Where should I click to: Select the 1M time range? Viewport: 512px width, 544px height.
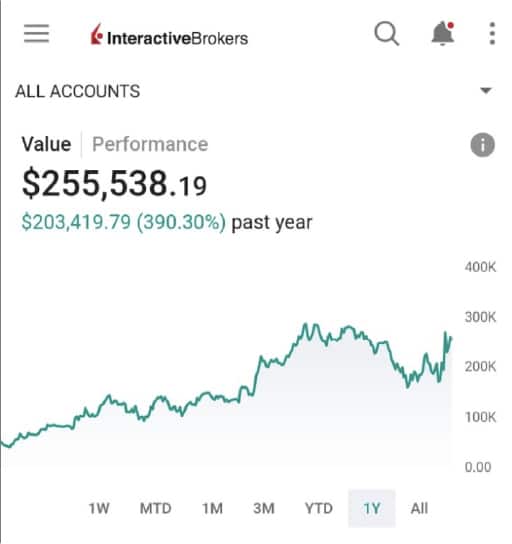tap(212, 508)
